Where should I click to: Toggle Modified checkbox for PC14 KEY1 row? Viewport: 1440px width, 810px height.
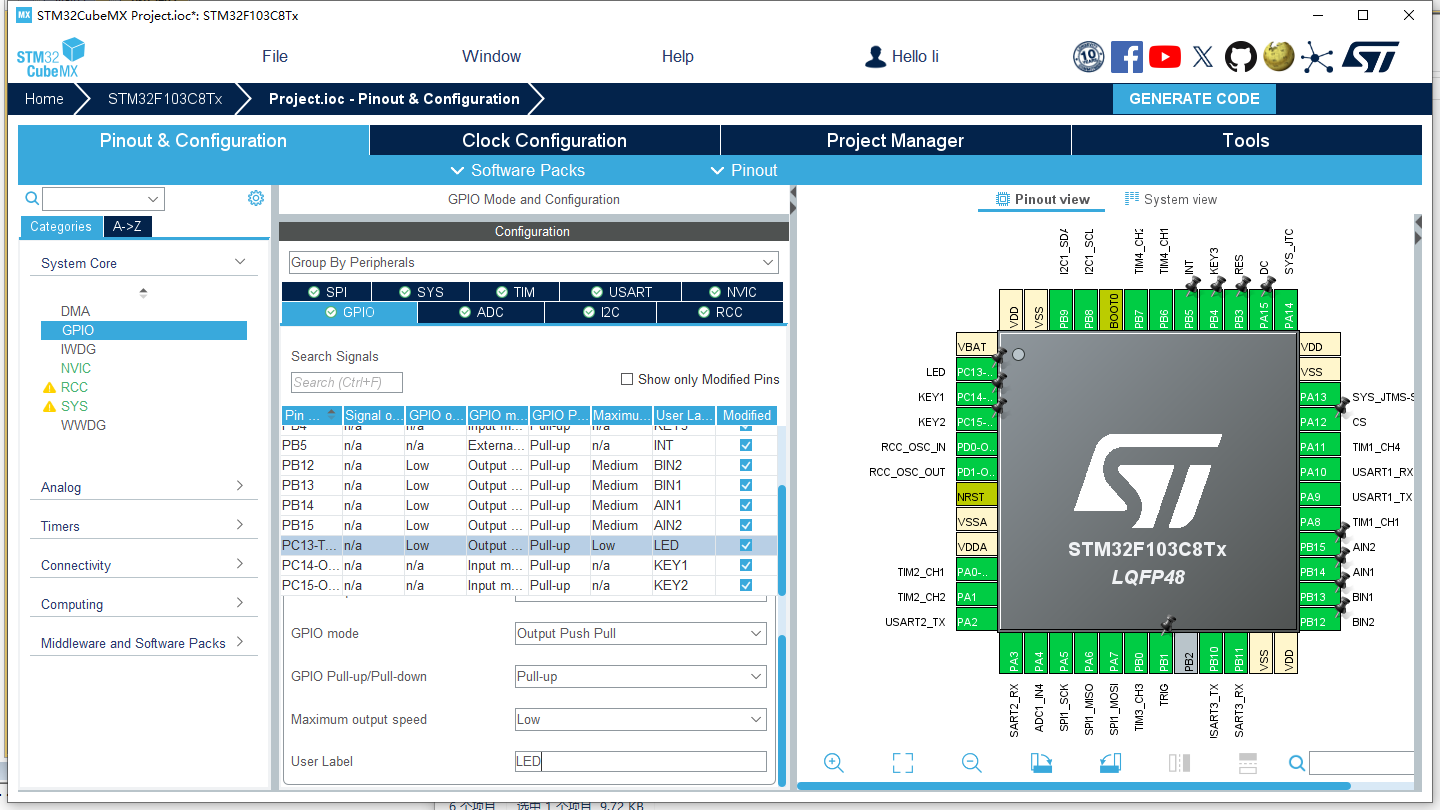point(746,565)
